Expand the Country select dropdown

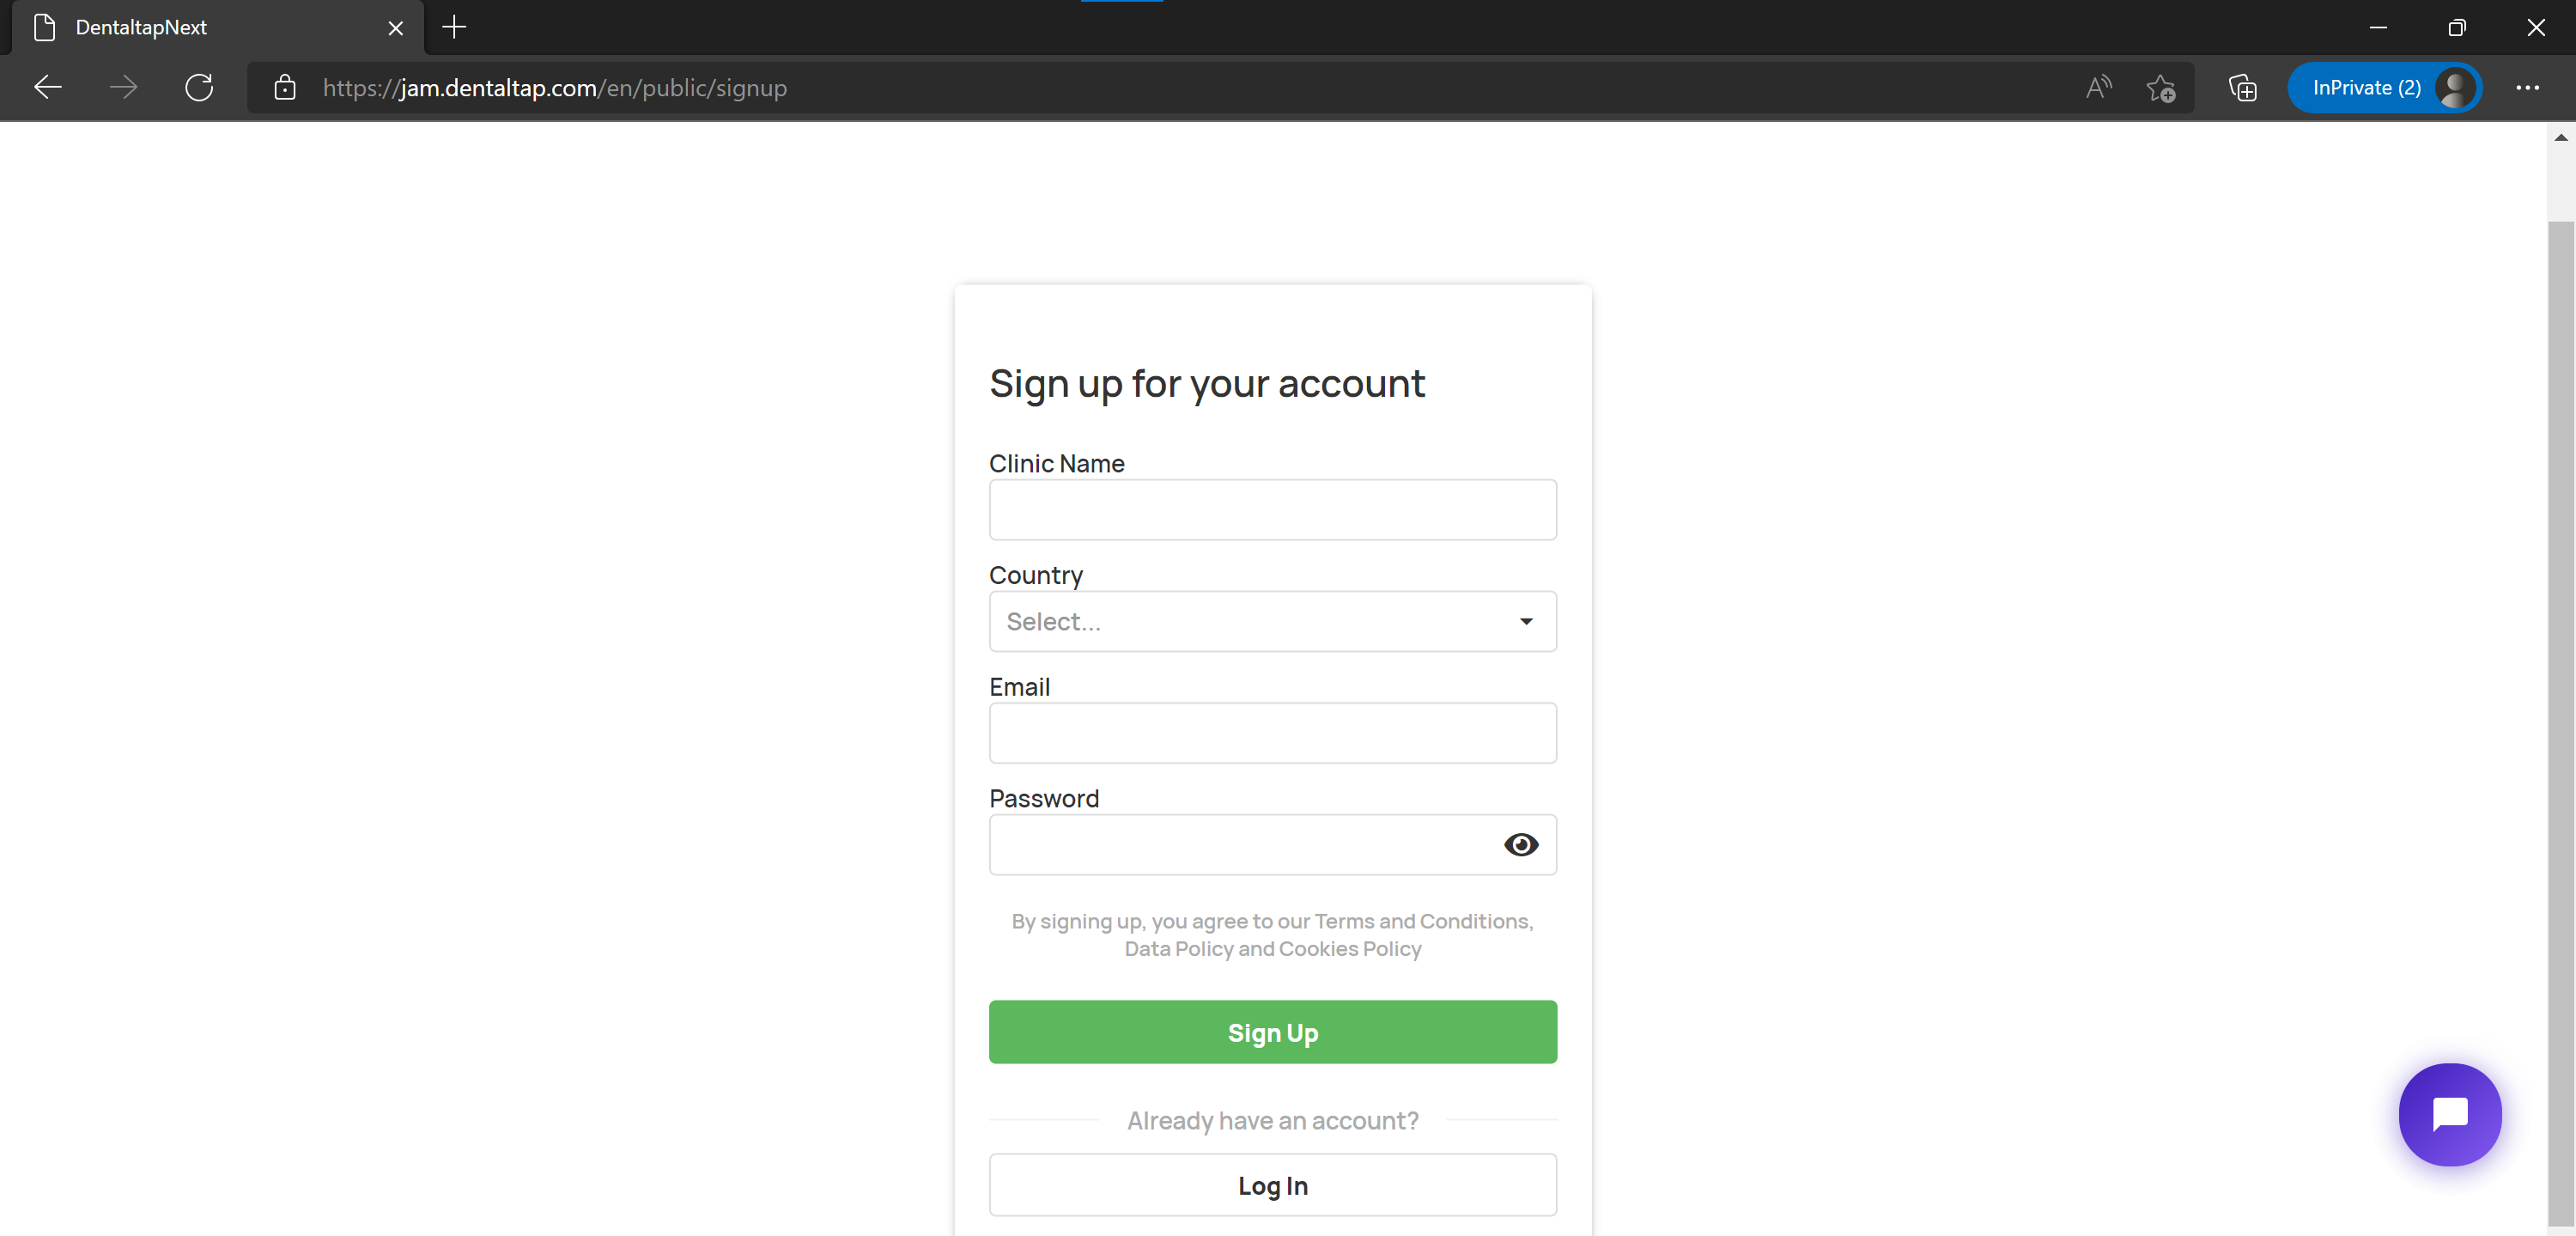point(1272,621)
